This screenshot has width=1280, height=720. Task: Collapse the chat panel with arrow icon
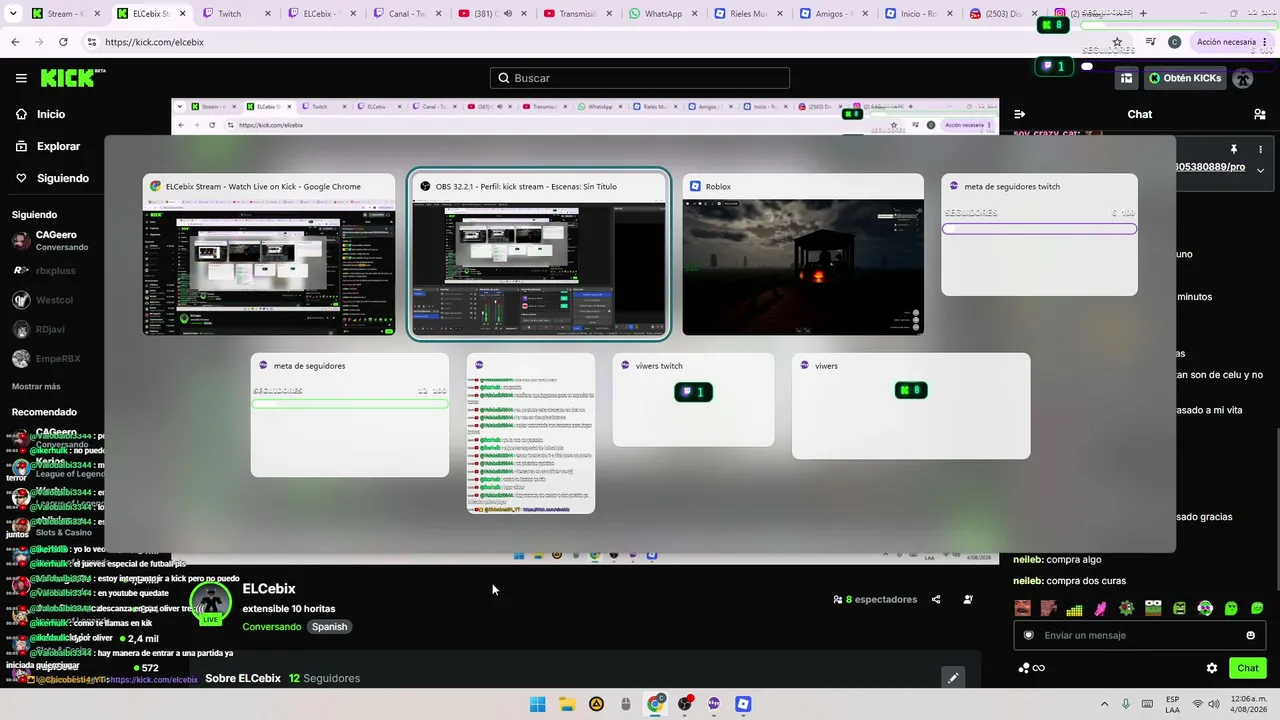[x=1019, y=114]
